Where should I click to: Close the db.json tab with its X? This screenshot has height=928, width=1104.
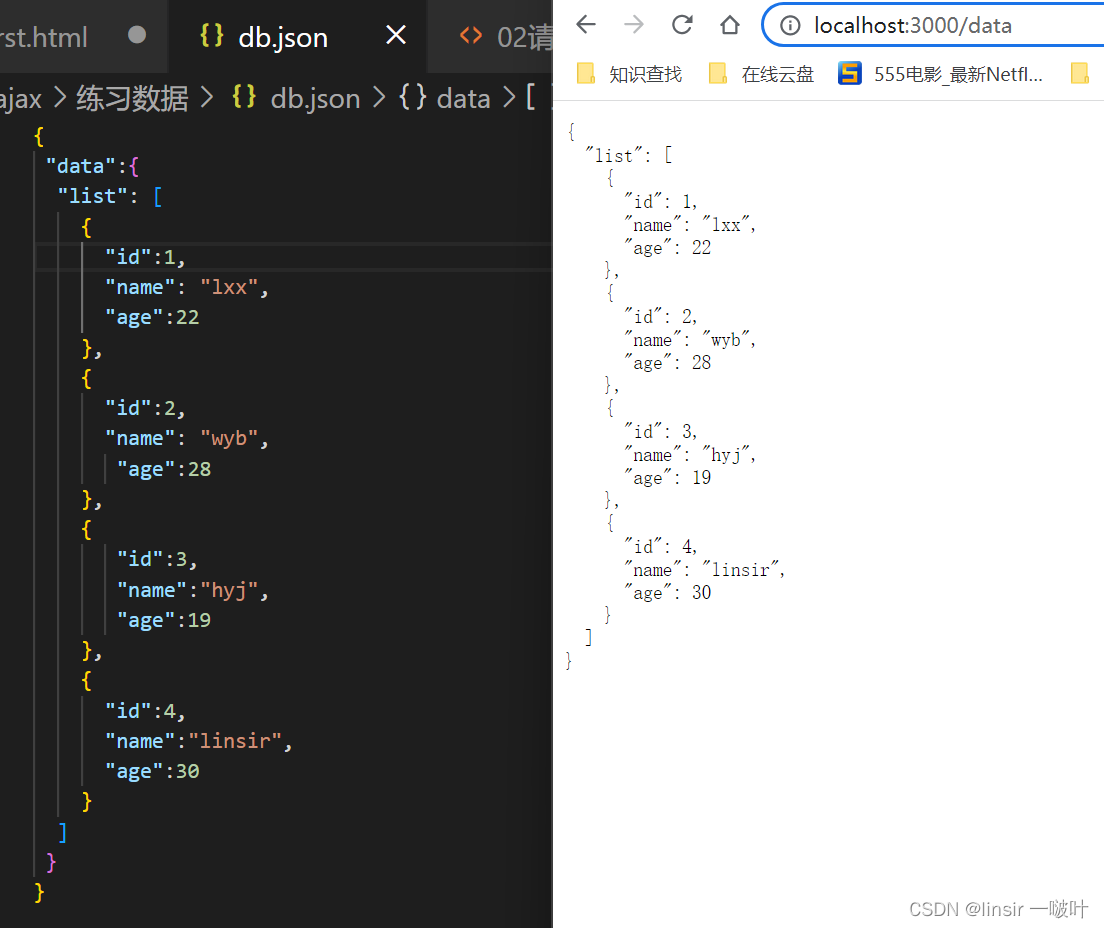click(395, 36)
